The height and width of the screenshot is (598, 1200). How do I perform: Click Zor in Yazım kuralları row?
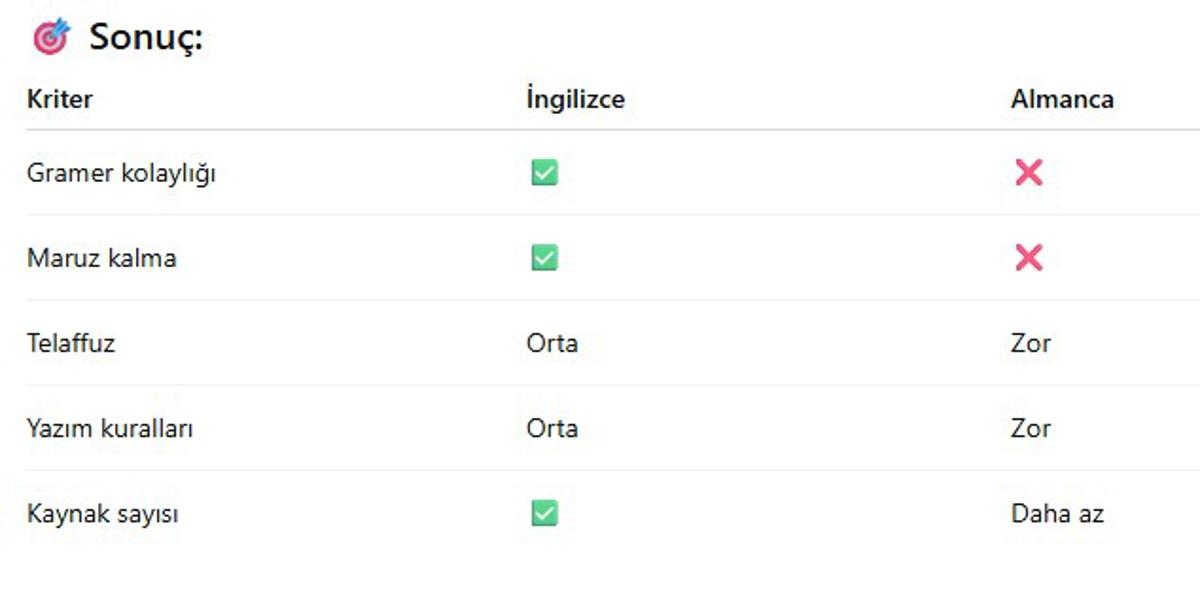coord(1031,429)
